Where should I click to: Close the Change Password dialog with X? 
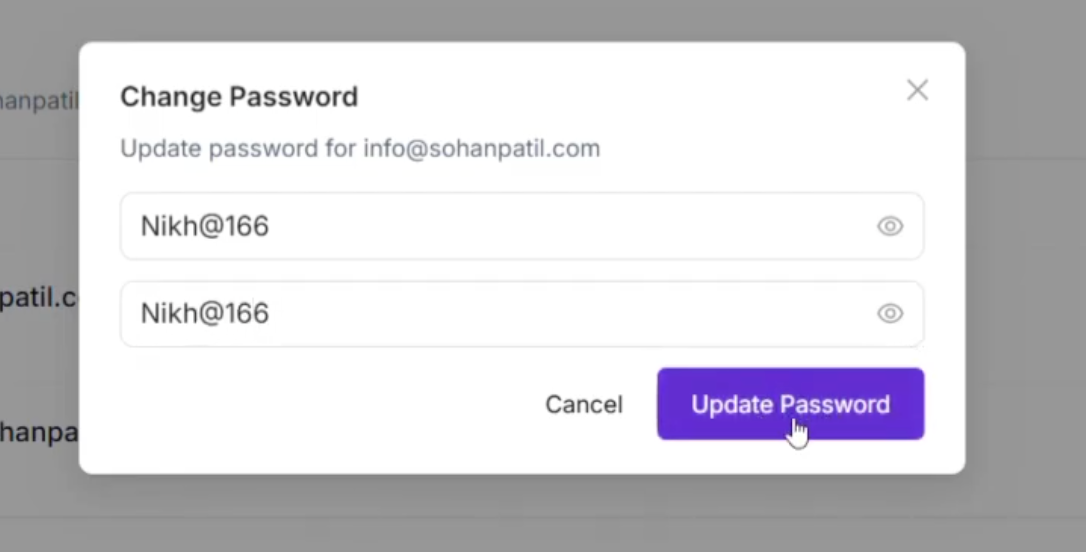click(917, 91)
